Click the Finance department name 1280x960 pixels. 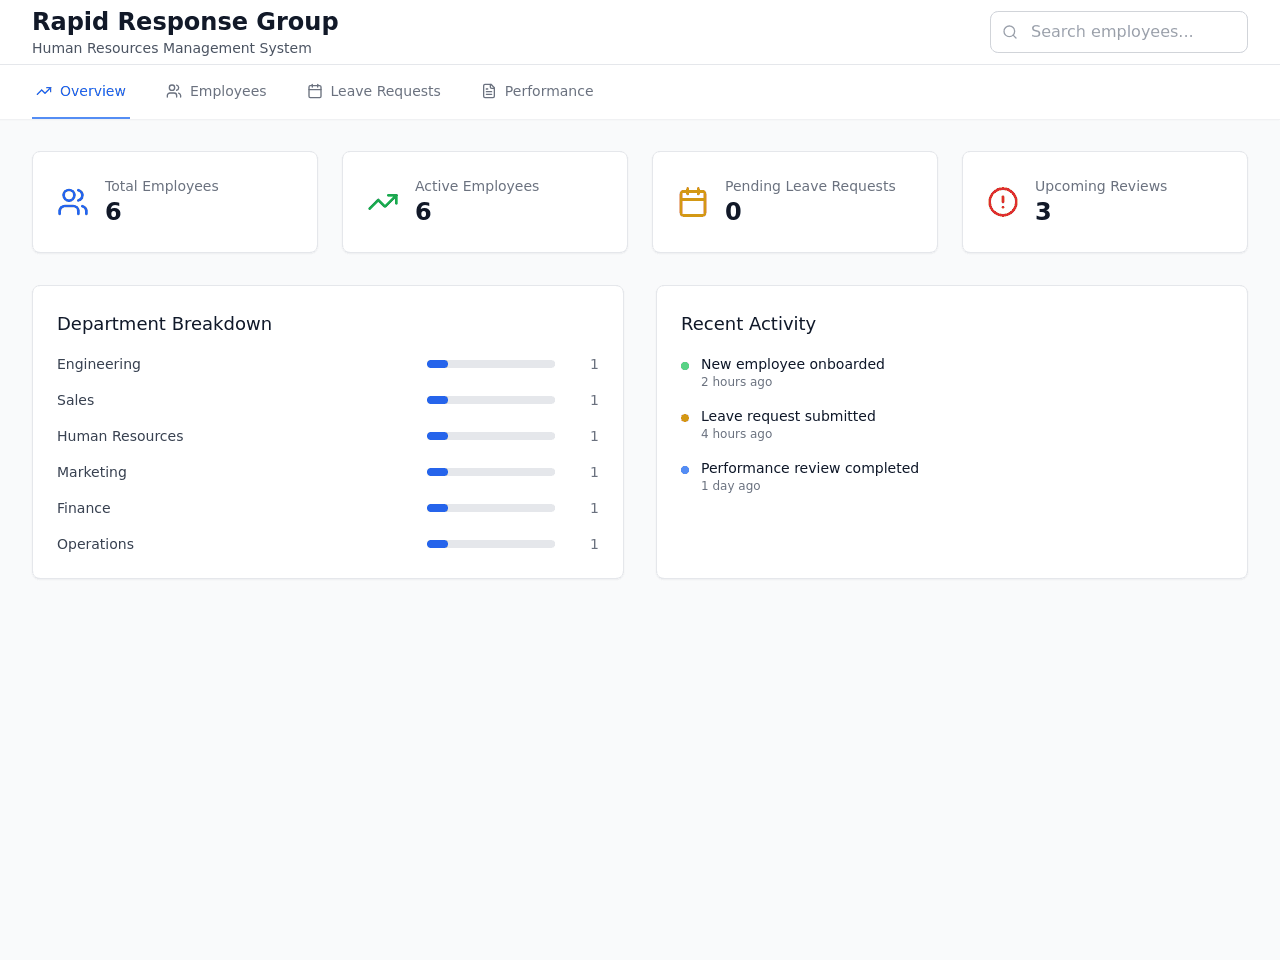tap(84, 508)
